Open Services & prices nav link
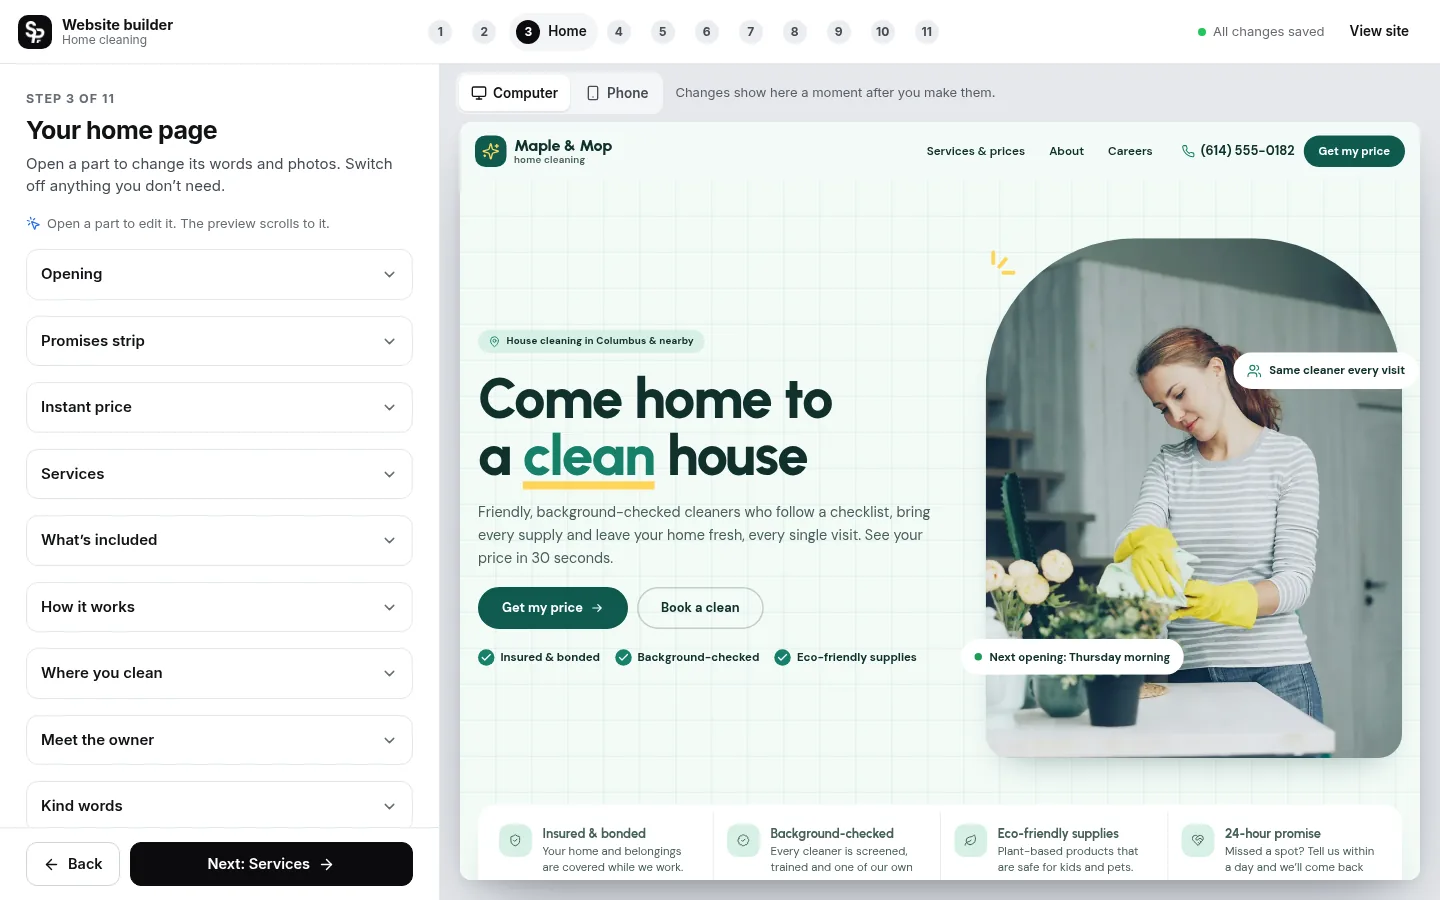 975,151
